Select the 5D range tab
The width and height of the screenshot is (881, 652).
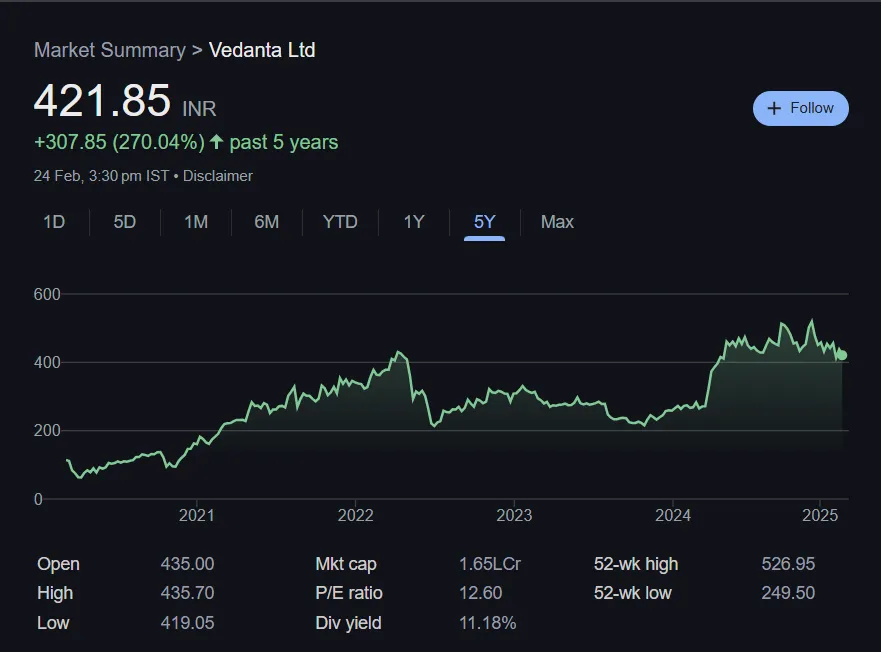[125, 222]
